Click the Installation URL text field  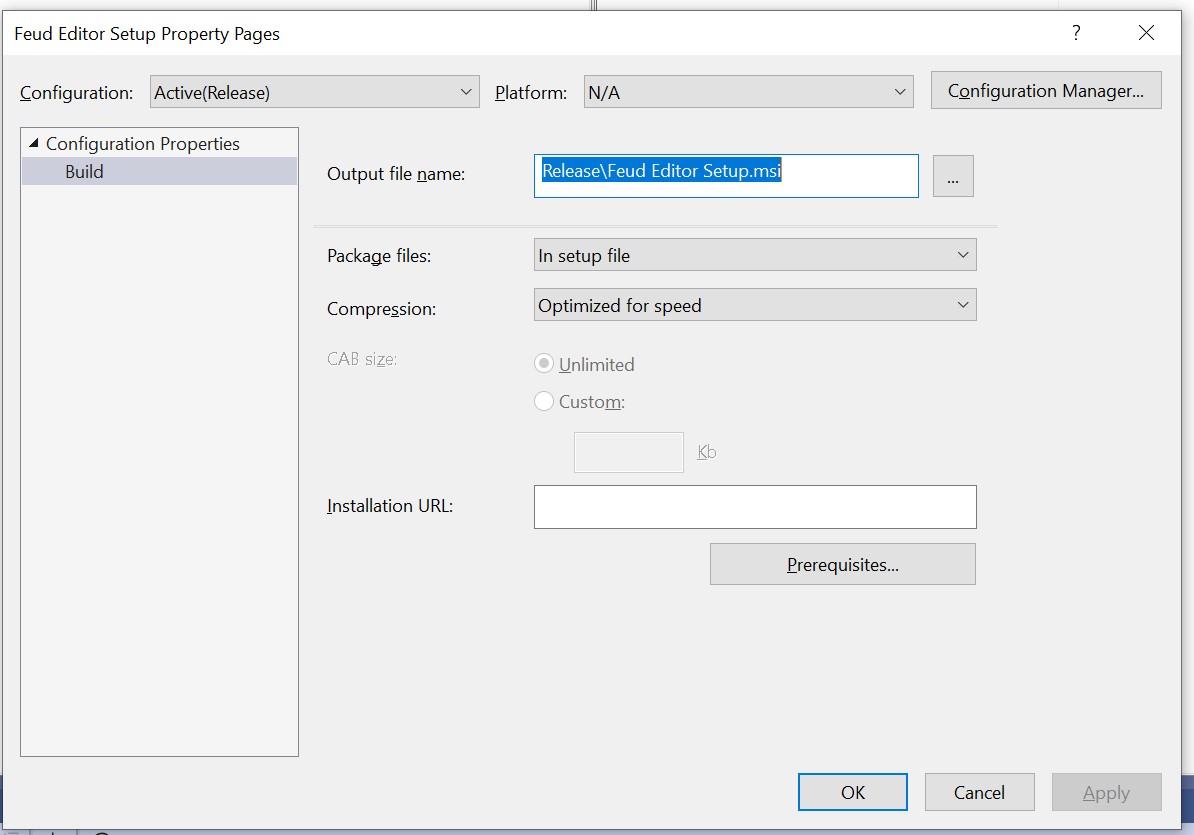click(x=755, y=507)
